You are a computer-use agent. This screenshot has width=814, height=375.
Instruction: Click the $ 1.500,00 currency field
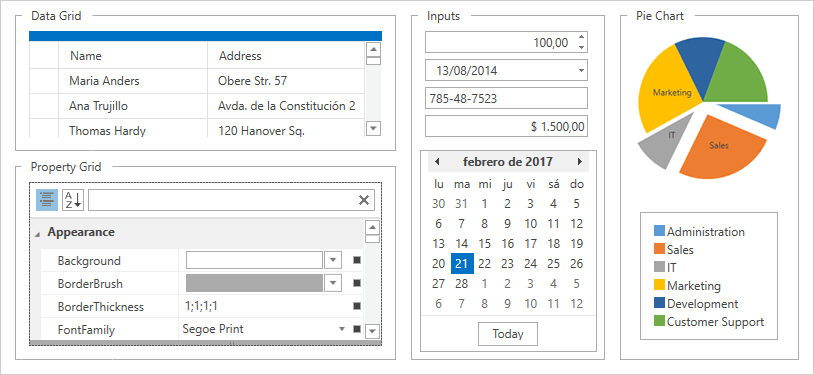point(506,126)
